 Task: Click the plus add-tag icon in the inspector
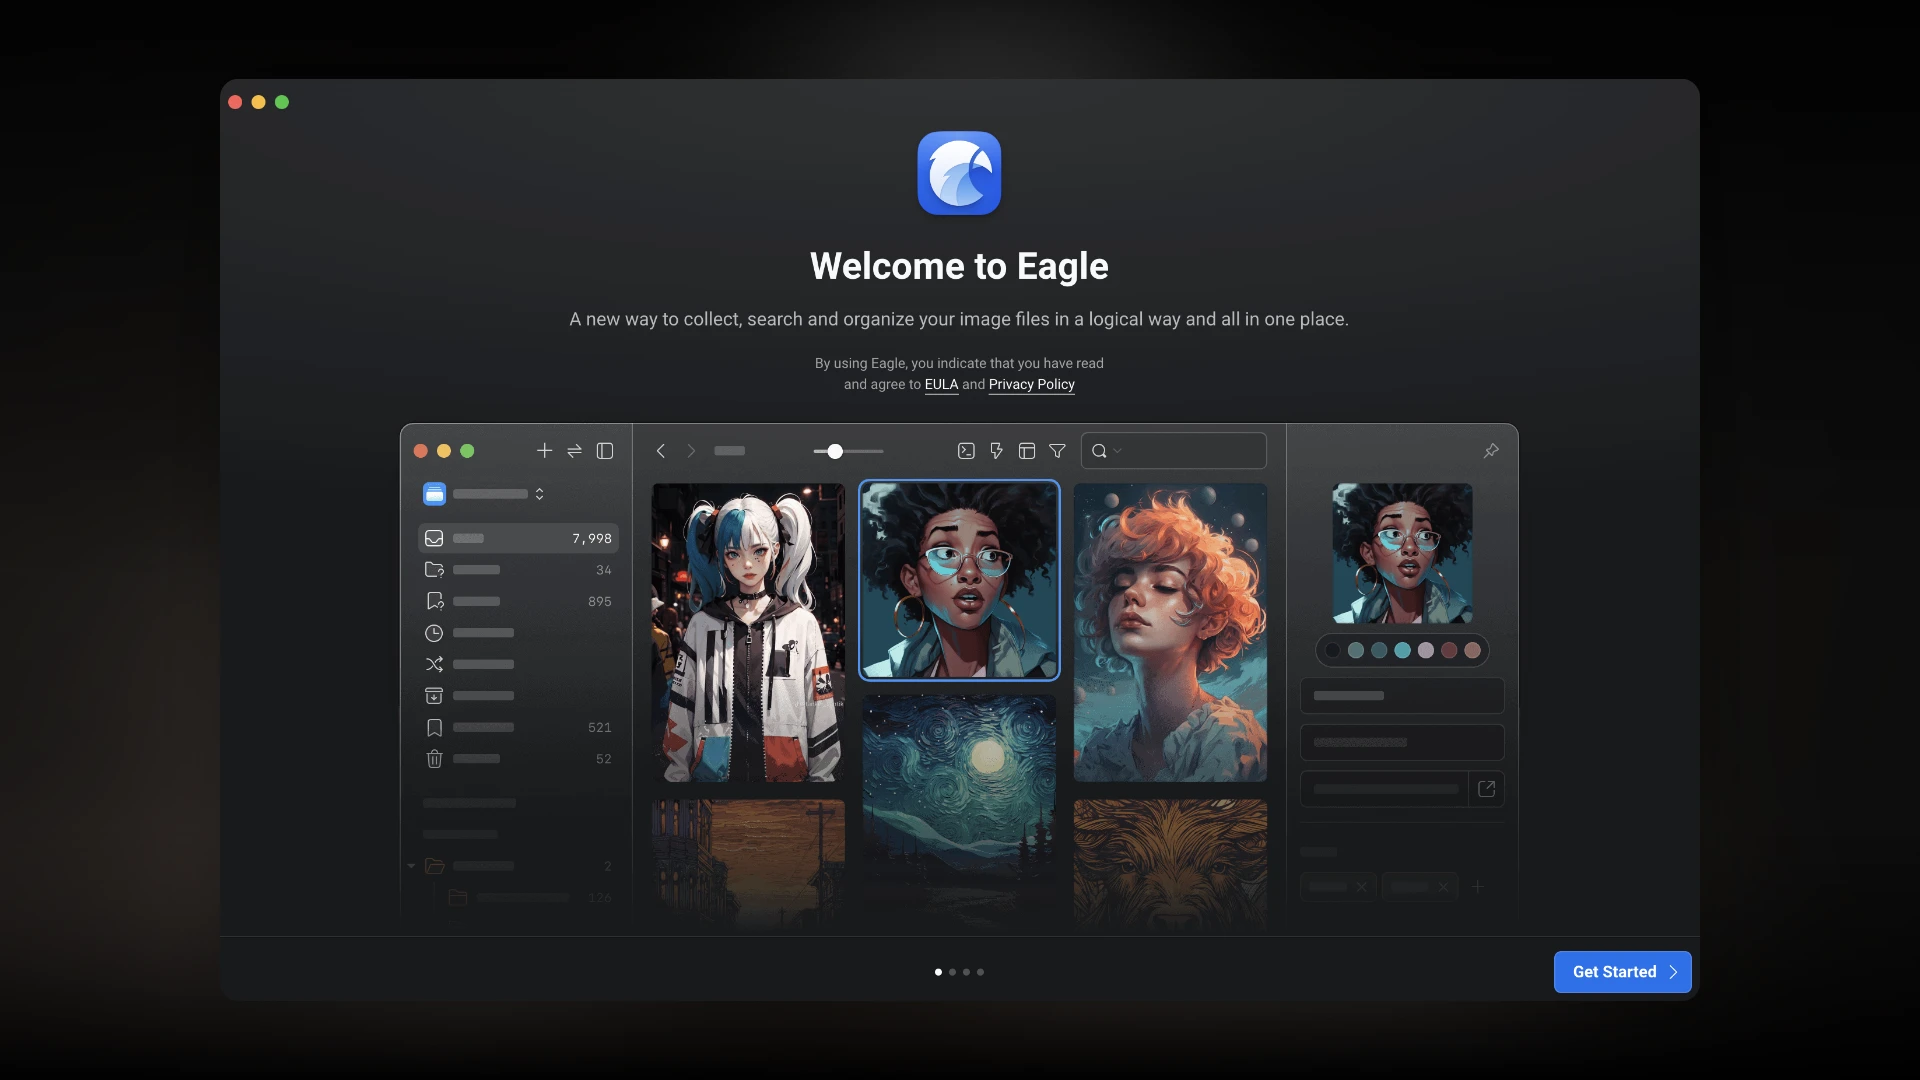tap(1478, 887)
